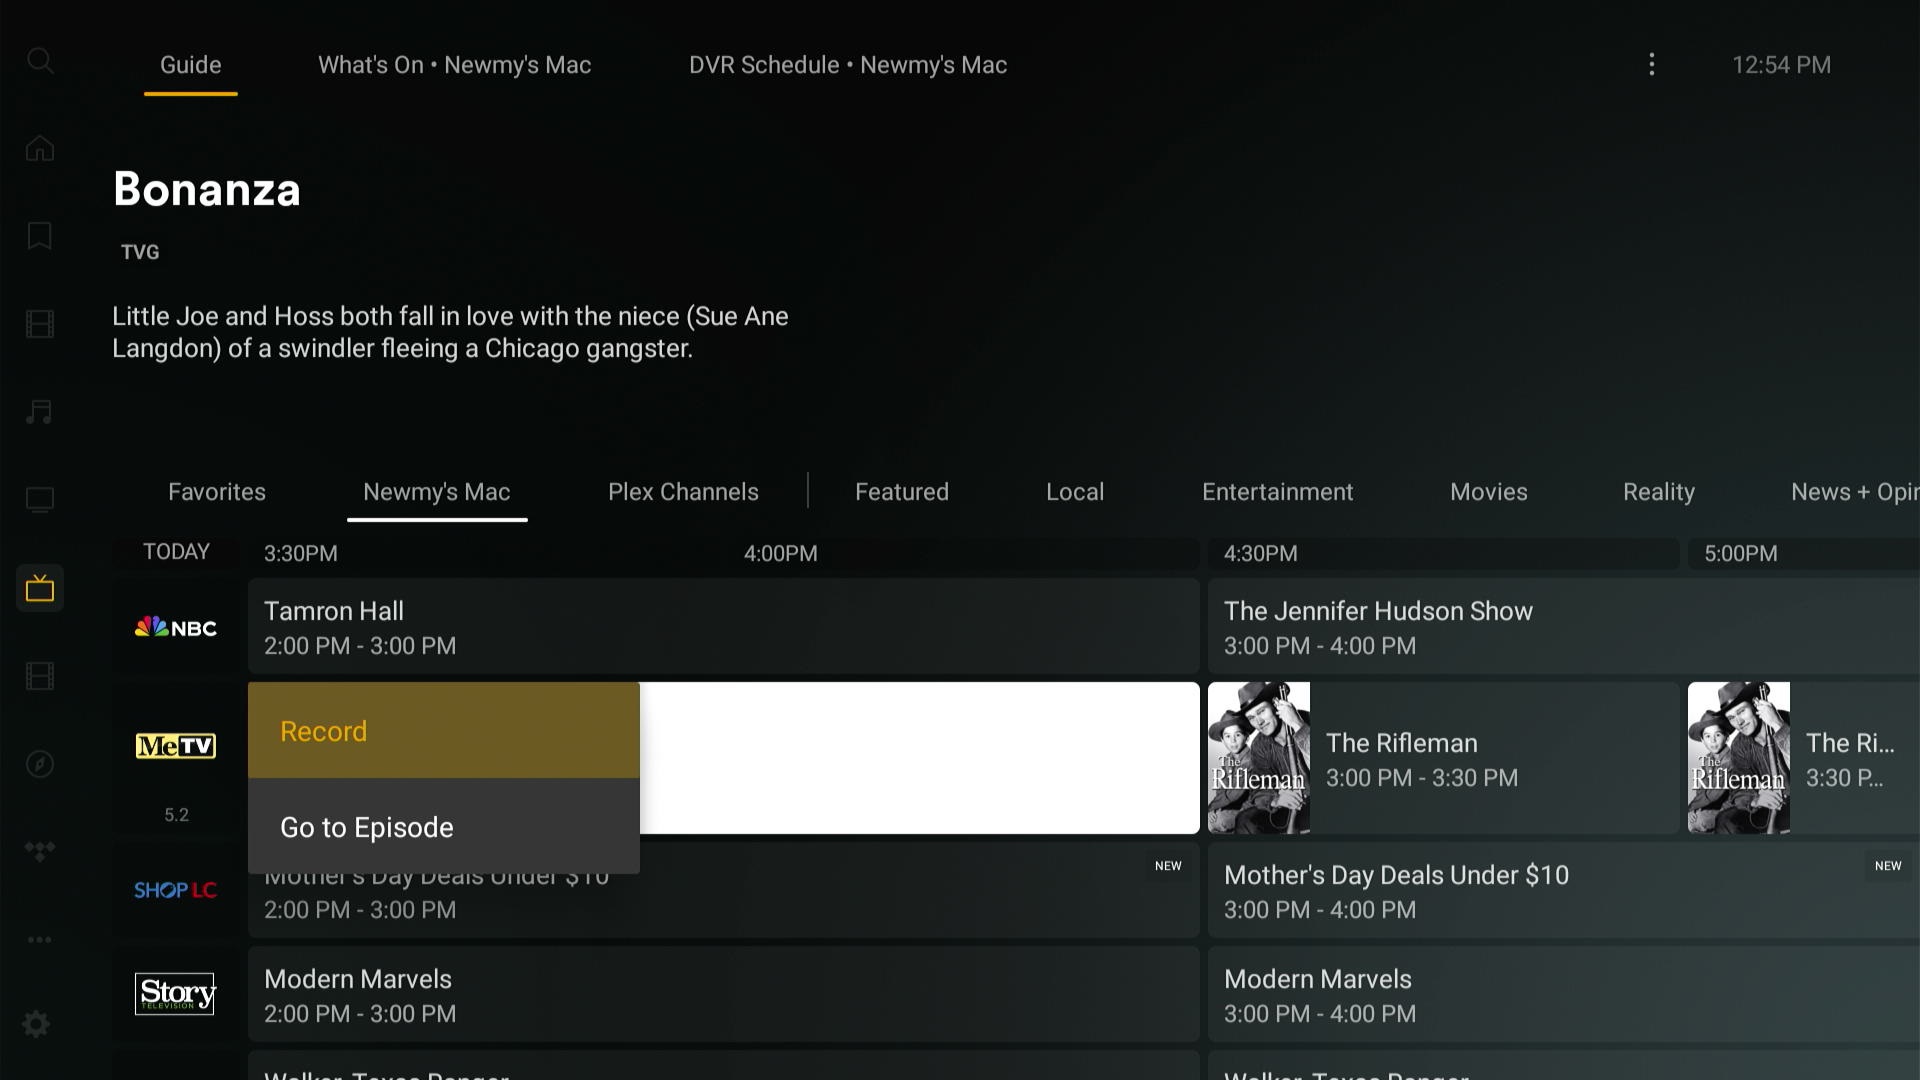Open the overflow three-dot menu at top
1920x1080 pixels.
point(1651,64)
